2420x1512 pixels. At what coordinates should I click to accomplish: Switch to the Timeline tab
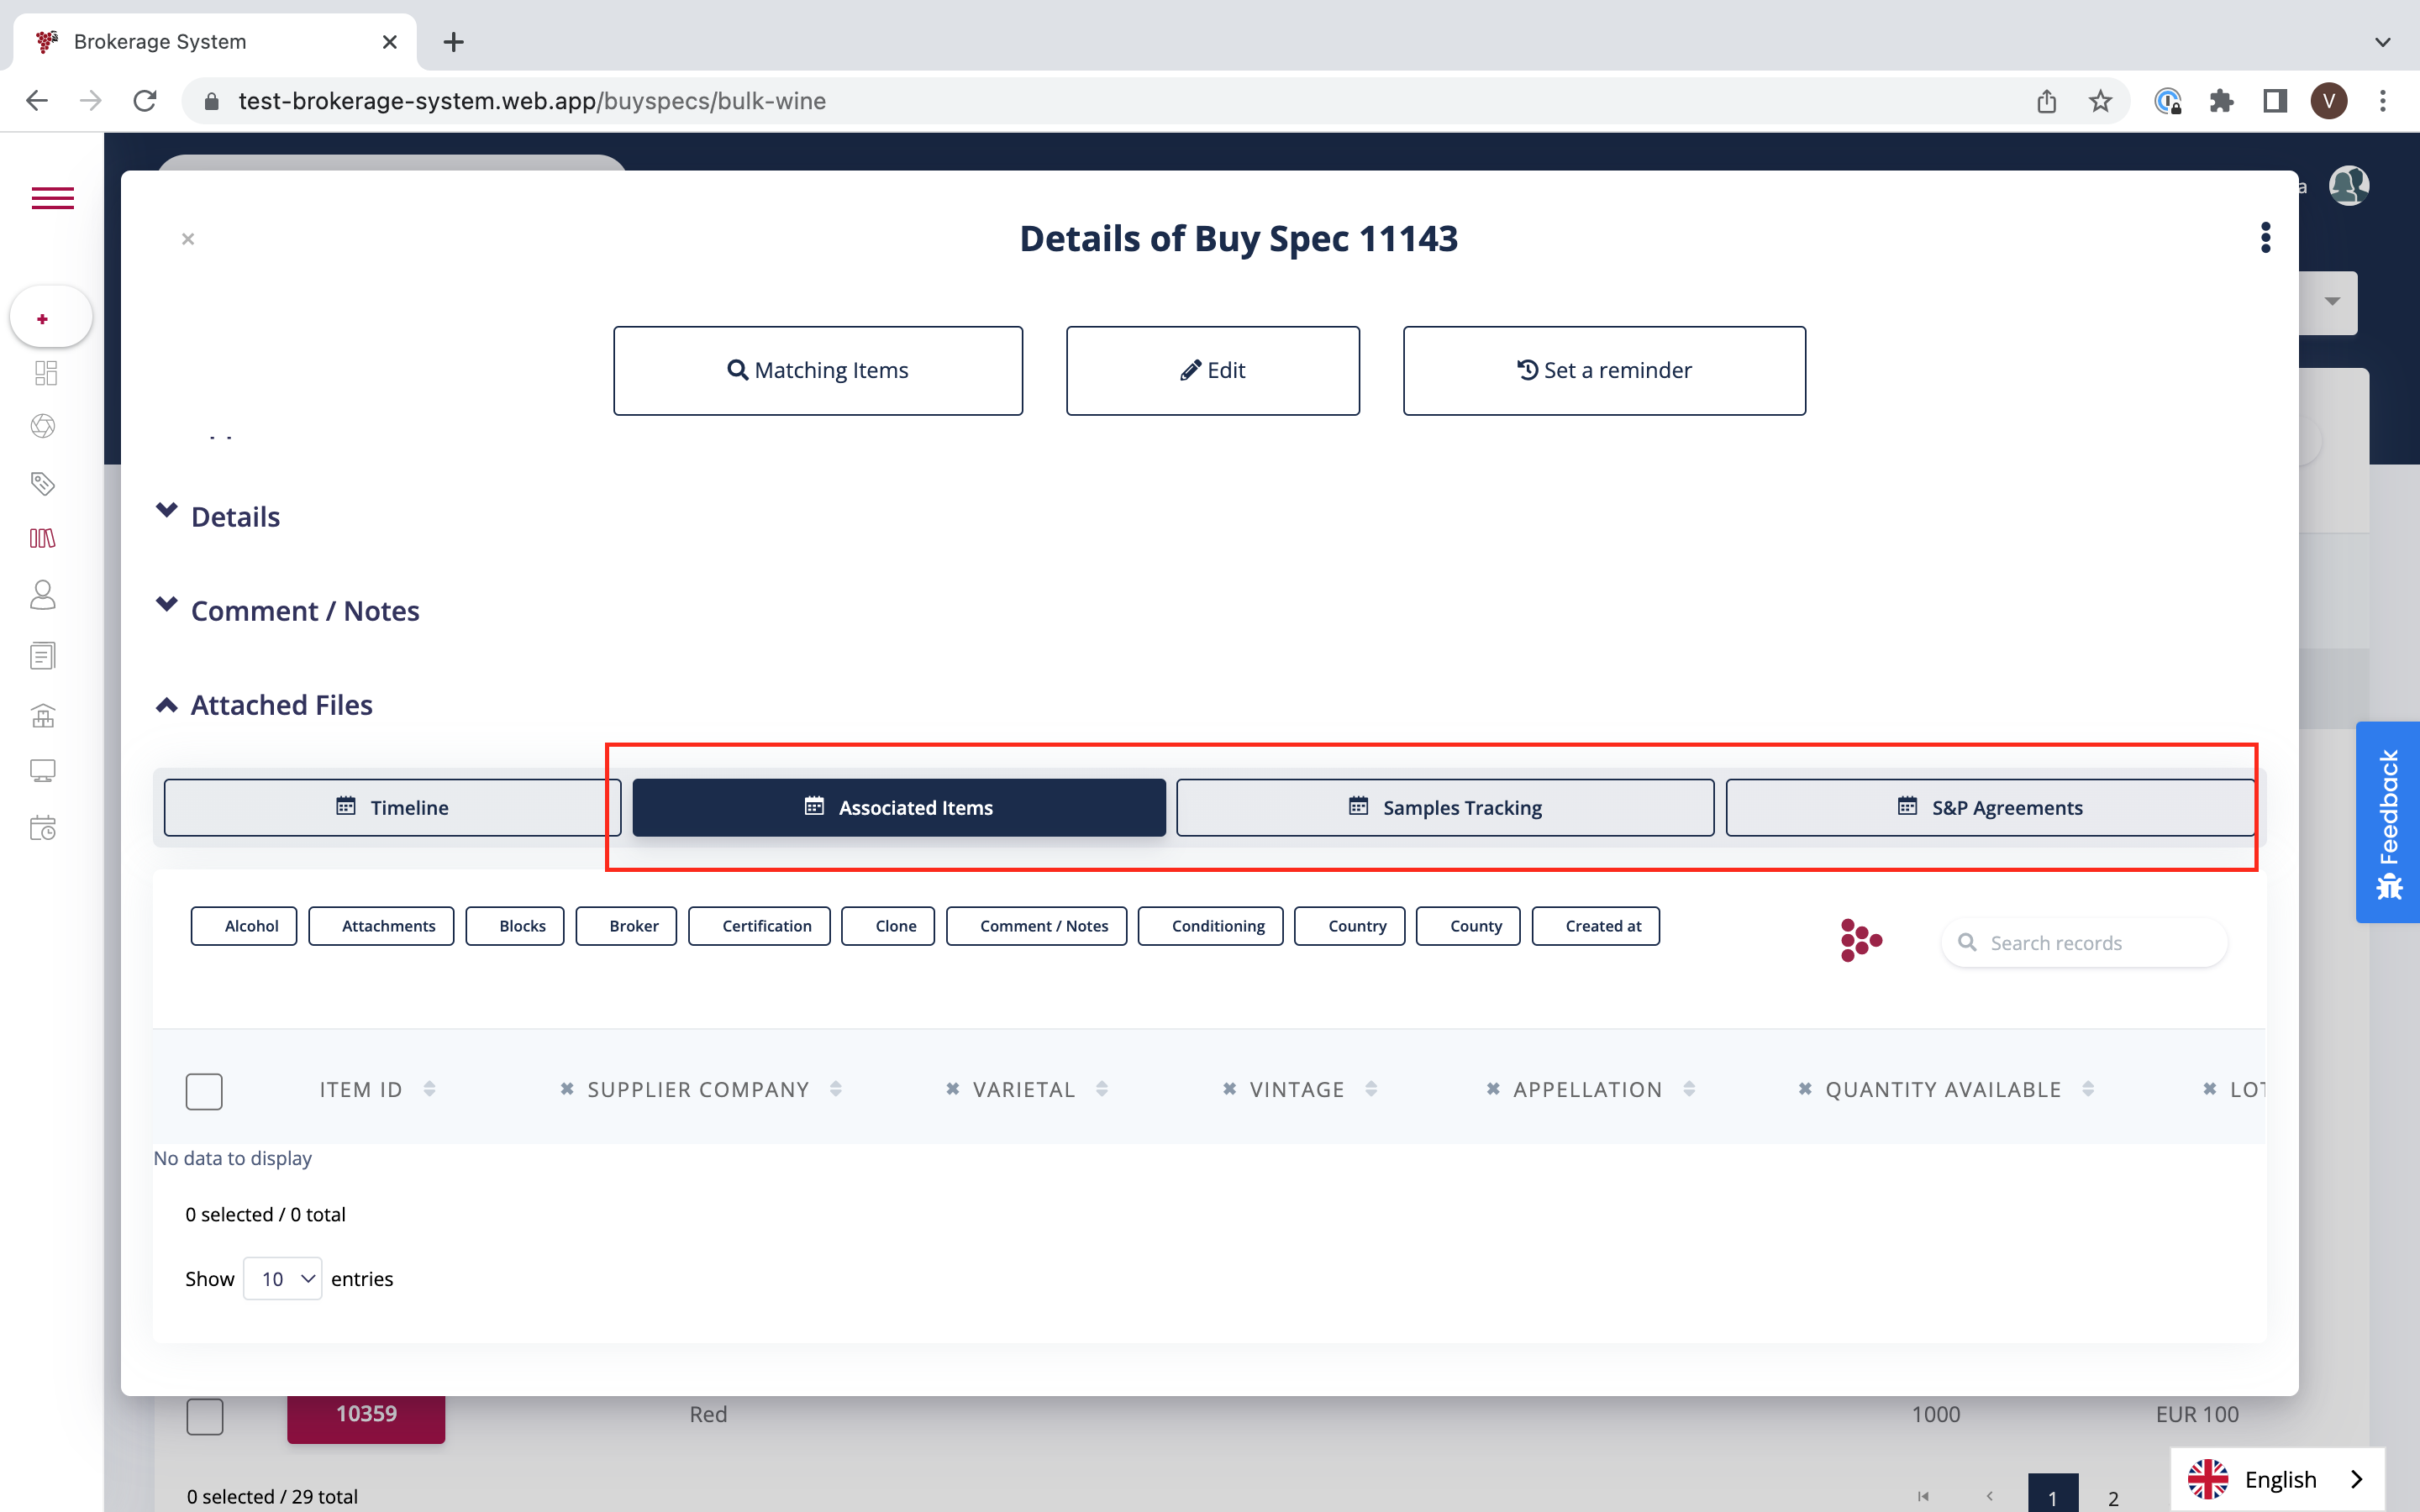[392, 808]
